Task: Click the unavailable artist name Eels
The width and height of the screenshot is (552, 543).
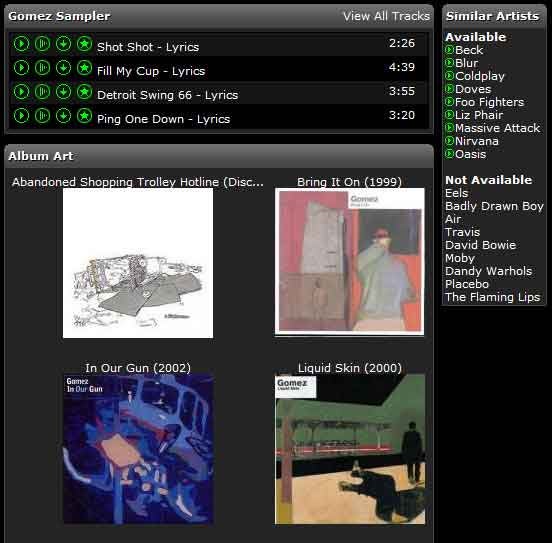Action: [457, 193]
